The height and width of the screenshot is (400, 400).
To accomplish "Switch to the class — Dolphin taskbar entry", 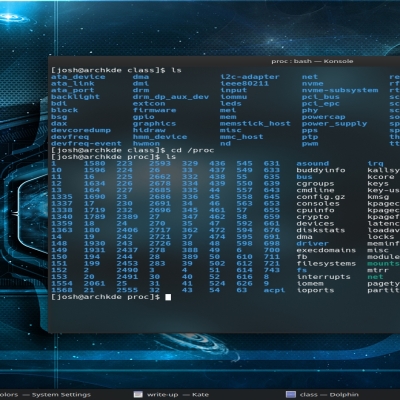I will tap(323, 395).
